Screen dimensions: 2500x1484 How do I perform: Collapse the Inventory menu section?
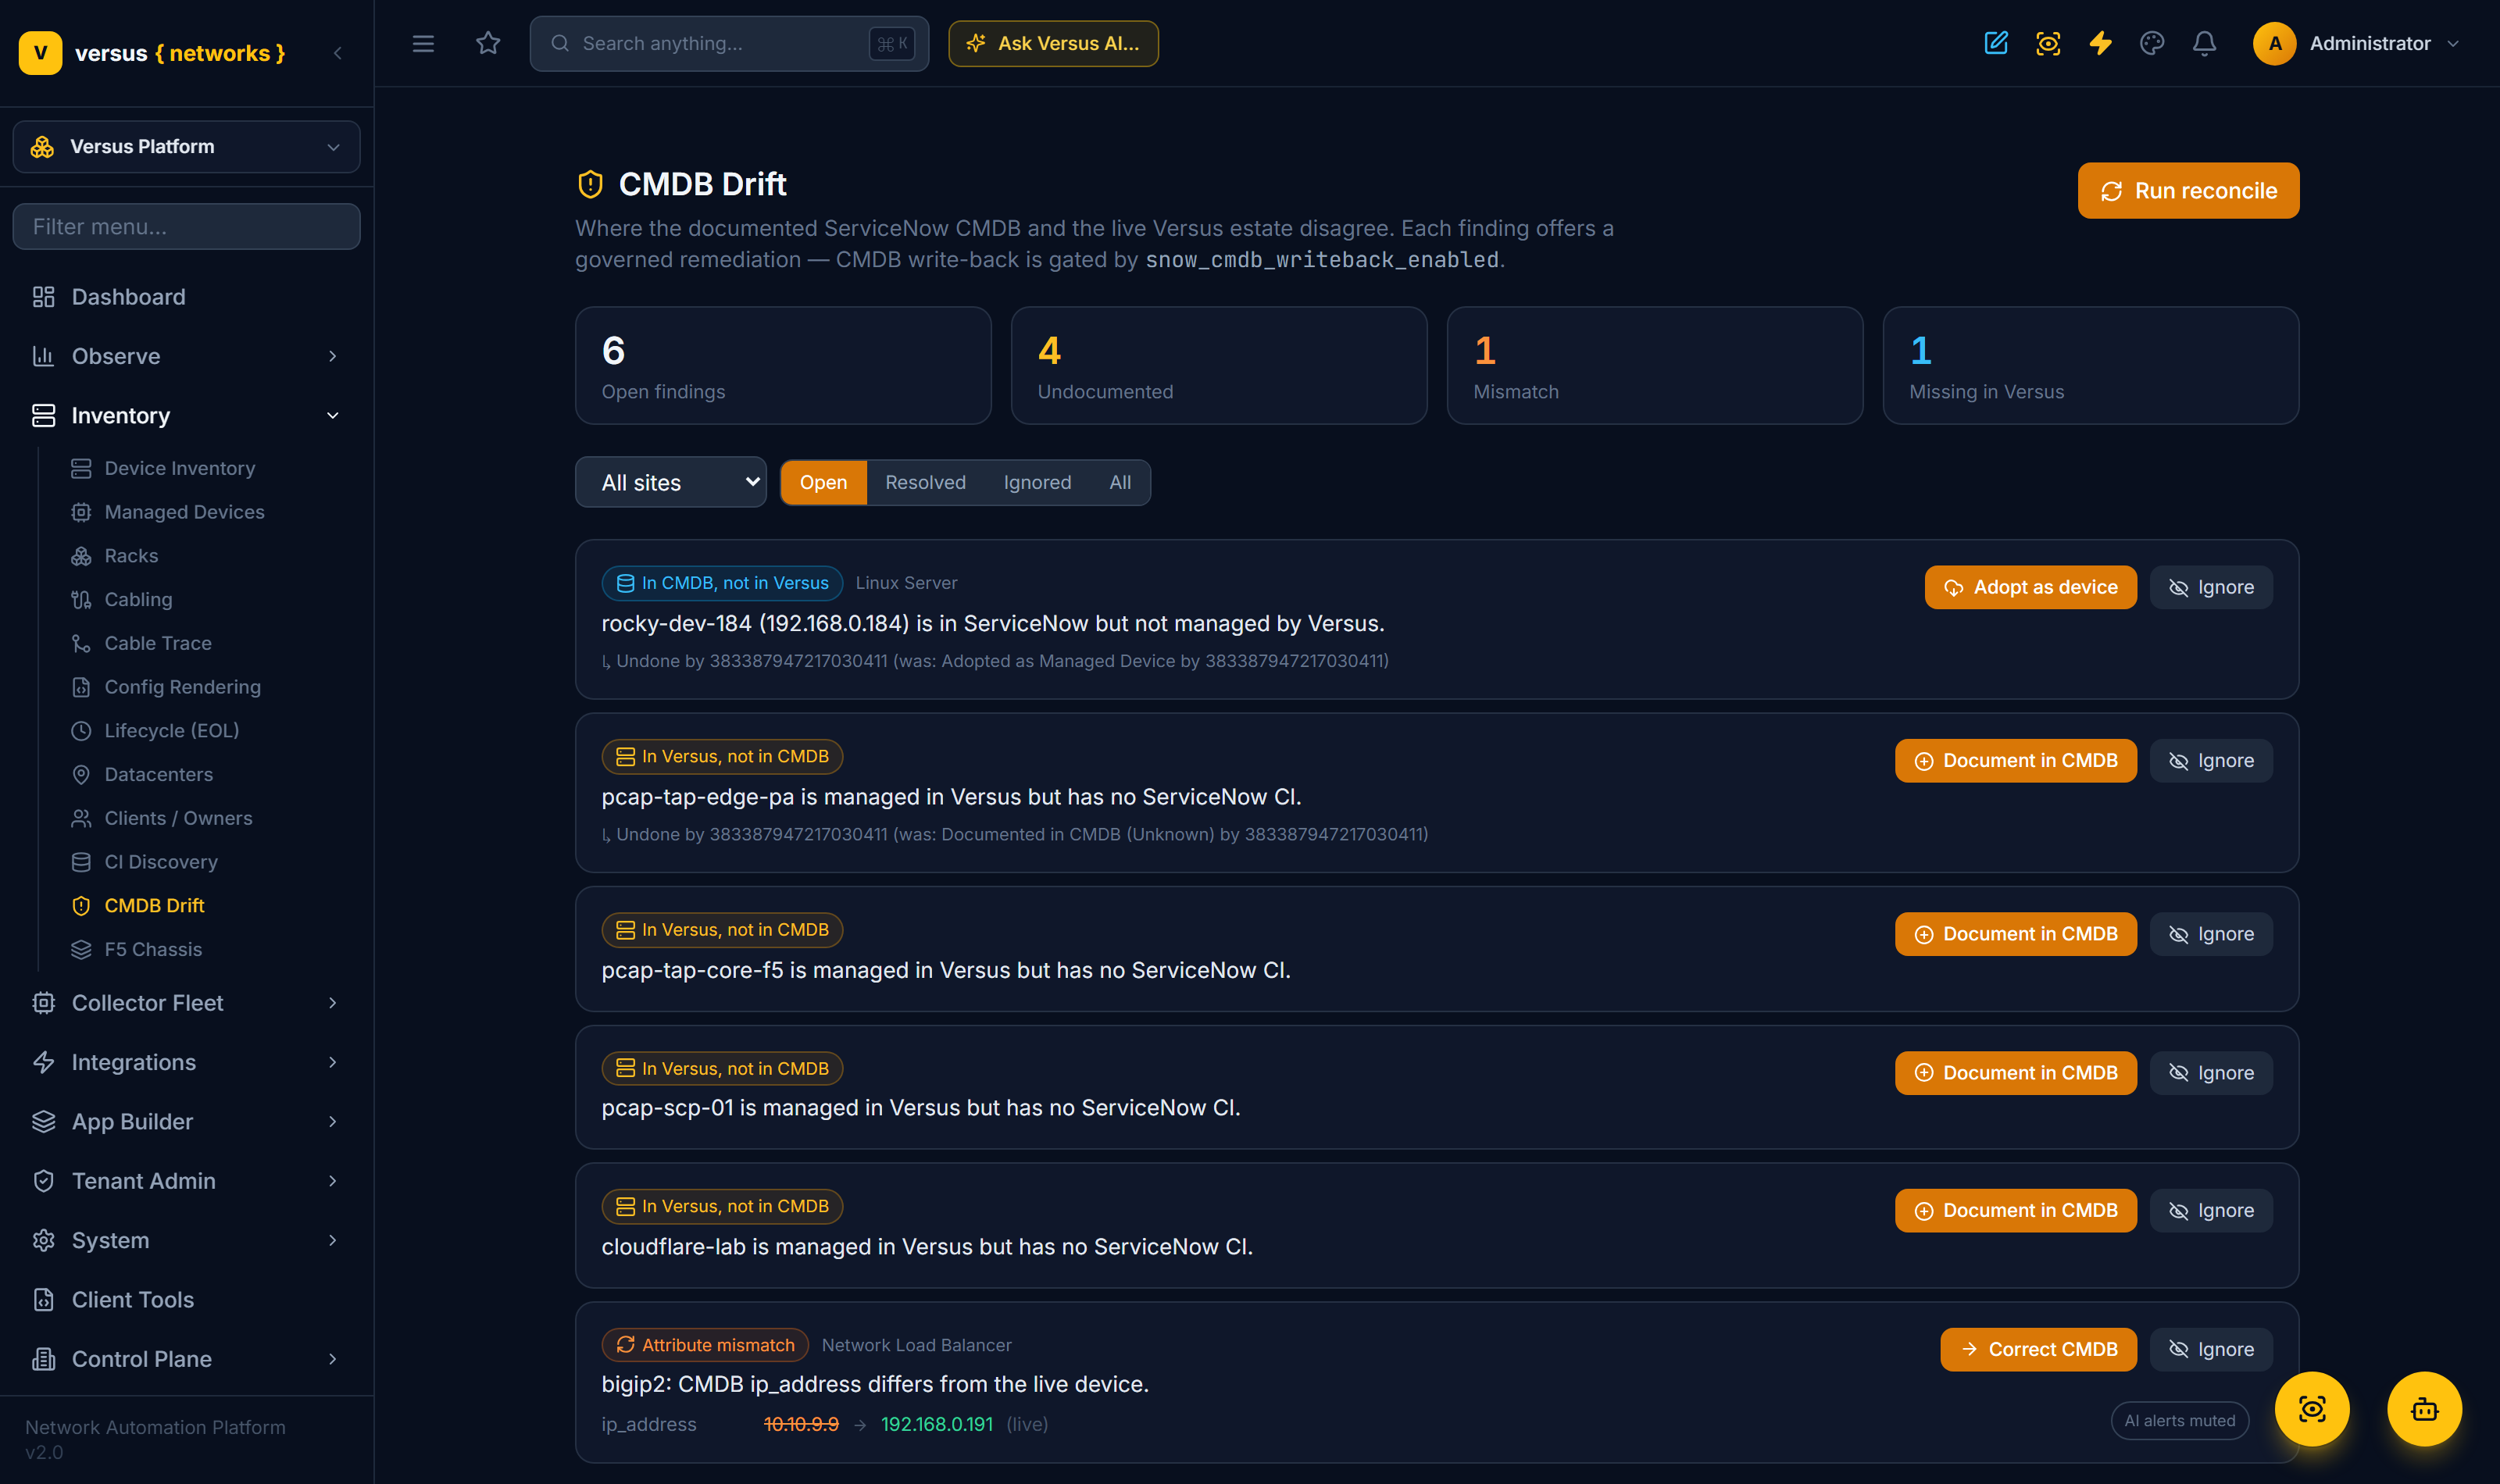(186, 416)
